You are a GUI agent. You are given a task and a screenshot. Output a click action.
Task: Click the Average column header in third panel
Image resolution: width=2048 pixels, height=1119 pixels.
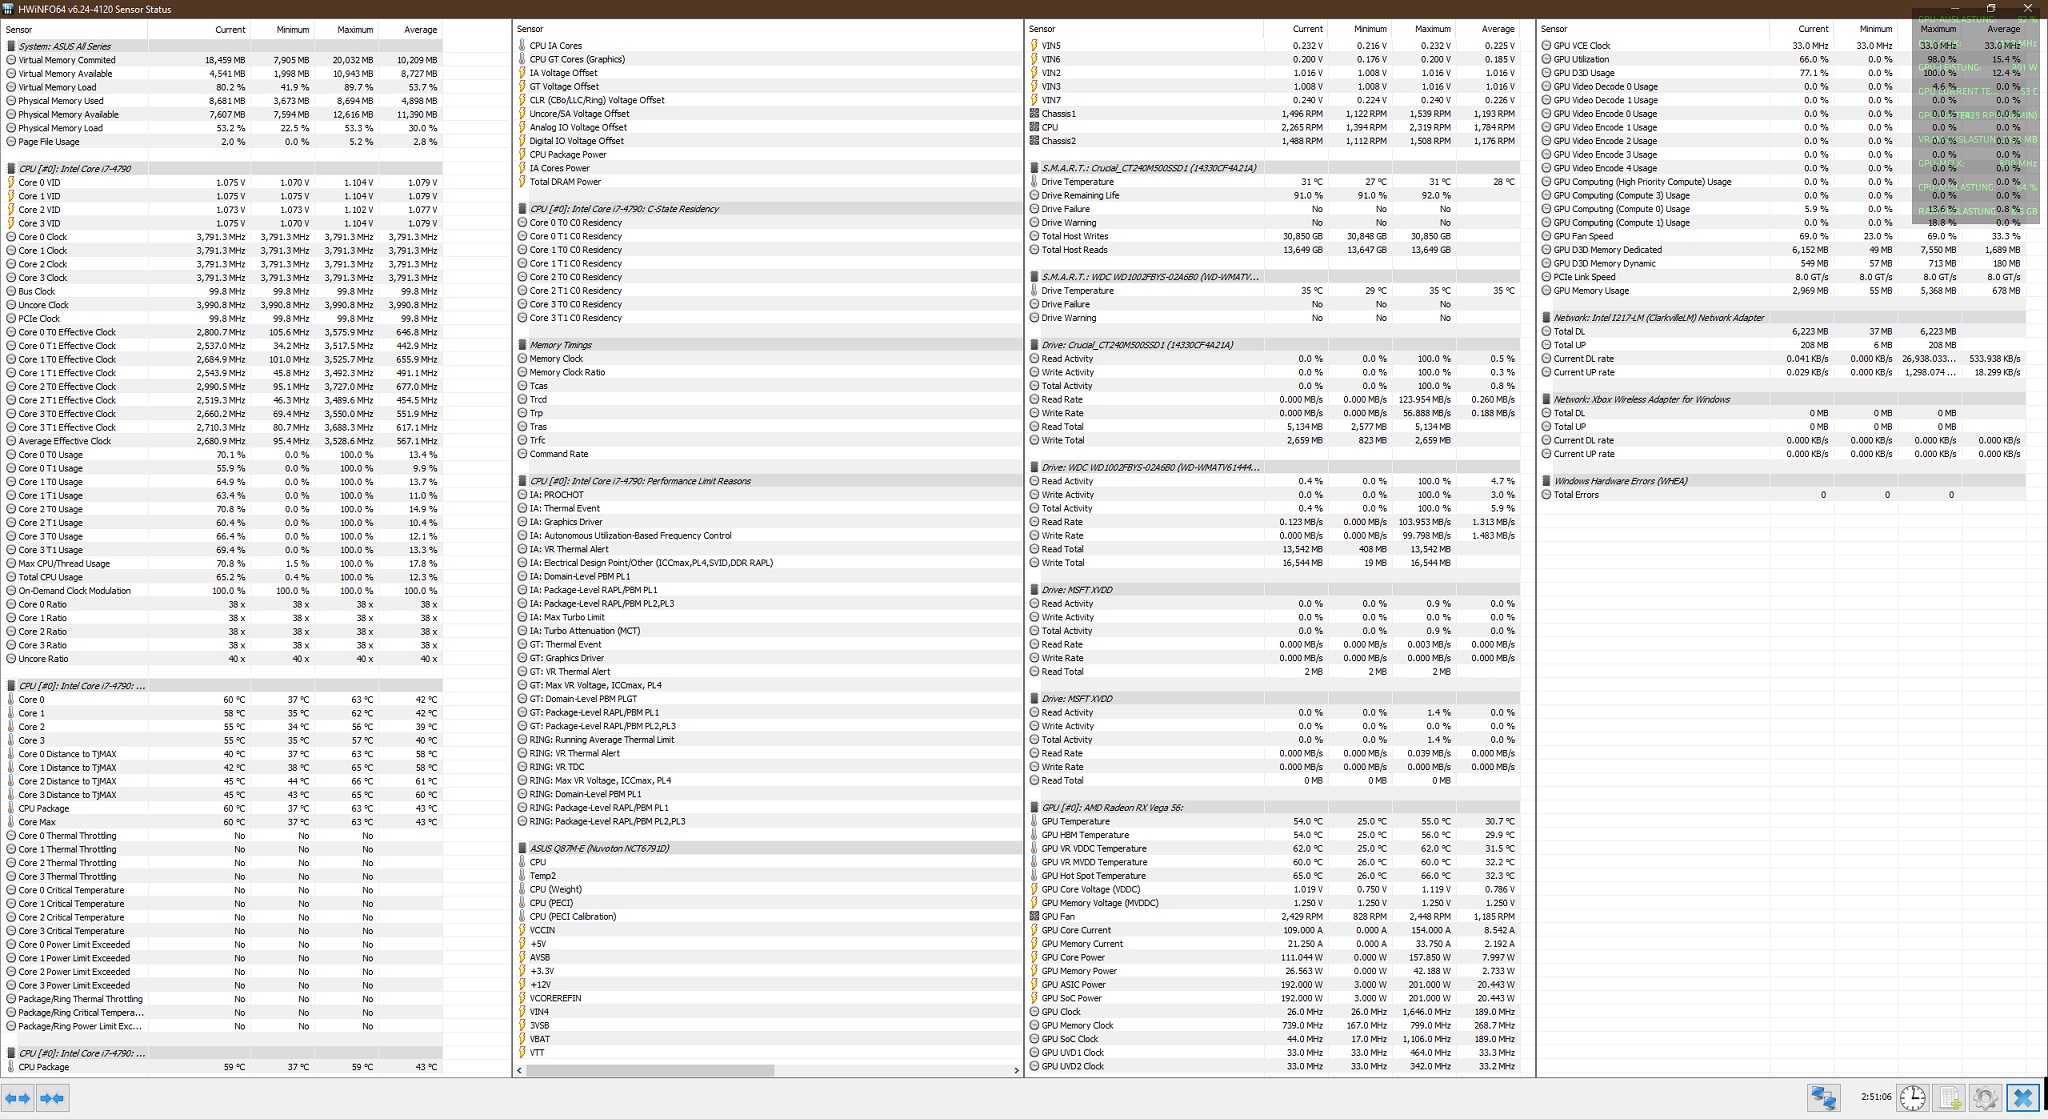[x=1497, y=29]
